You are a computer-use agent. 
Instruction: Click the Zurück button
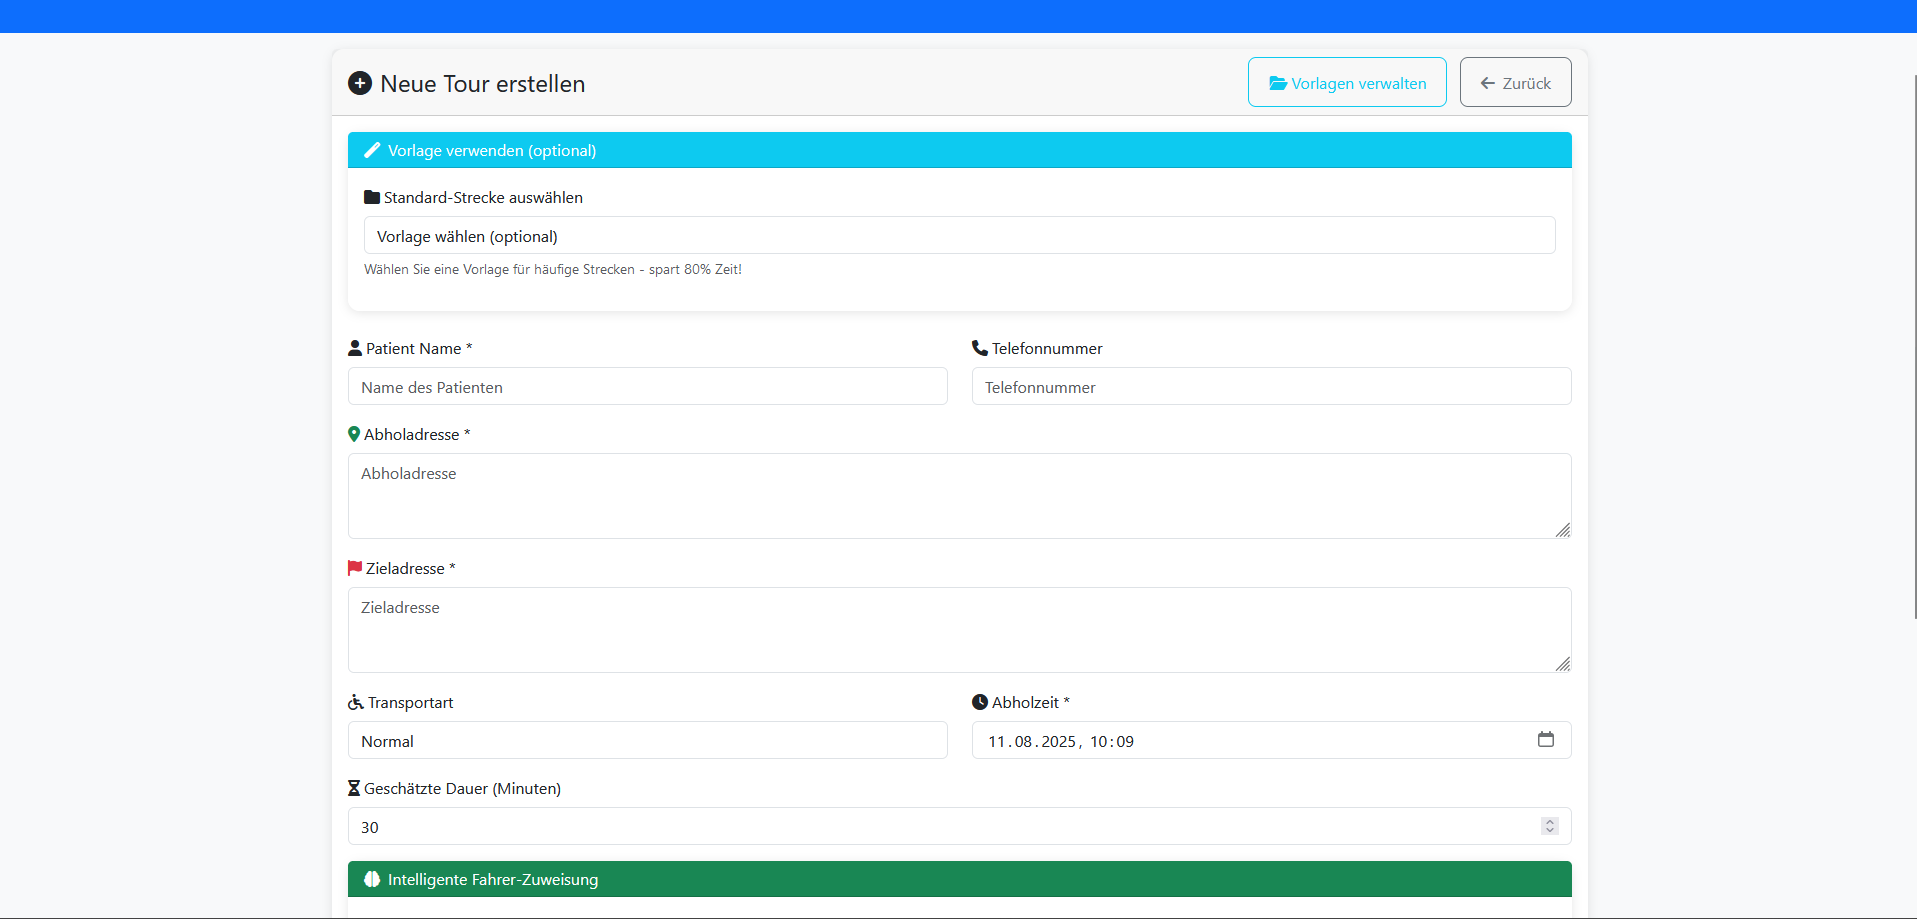(1514, 82)
